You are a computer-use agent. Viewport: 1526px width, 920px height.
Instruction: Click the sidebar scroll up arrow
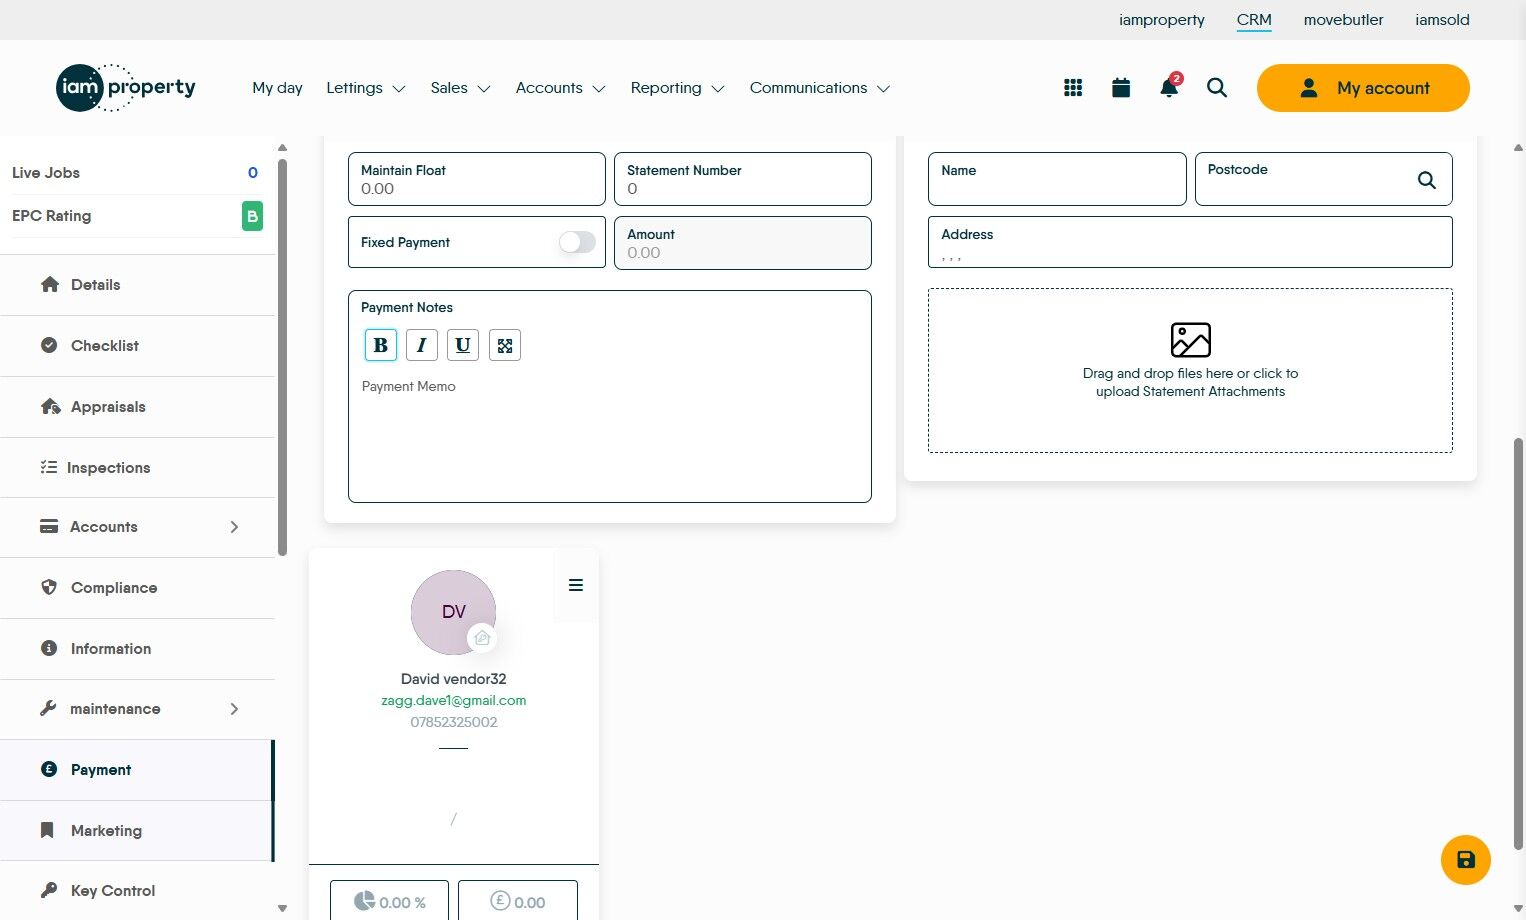point(282,148)
